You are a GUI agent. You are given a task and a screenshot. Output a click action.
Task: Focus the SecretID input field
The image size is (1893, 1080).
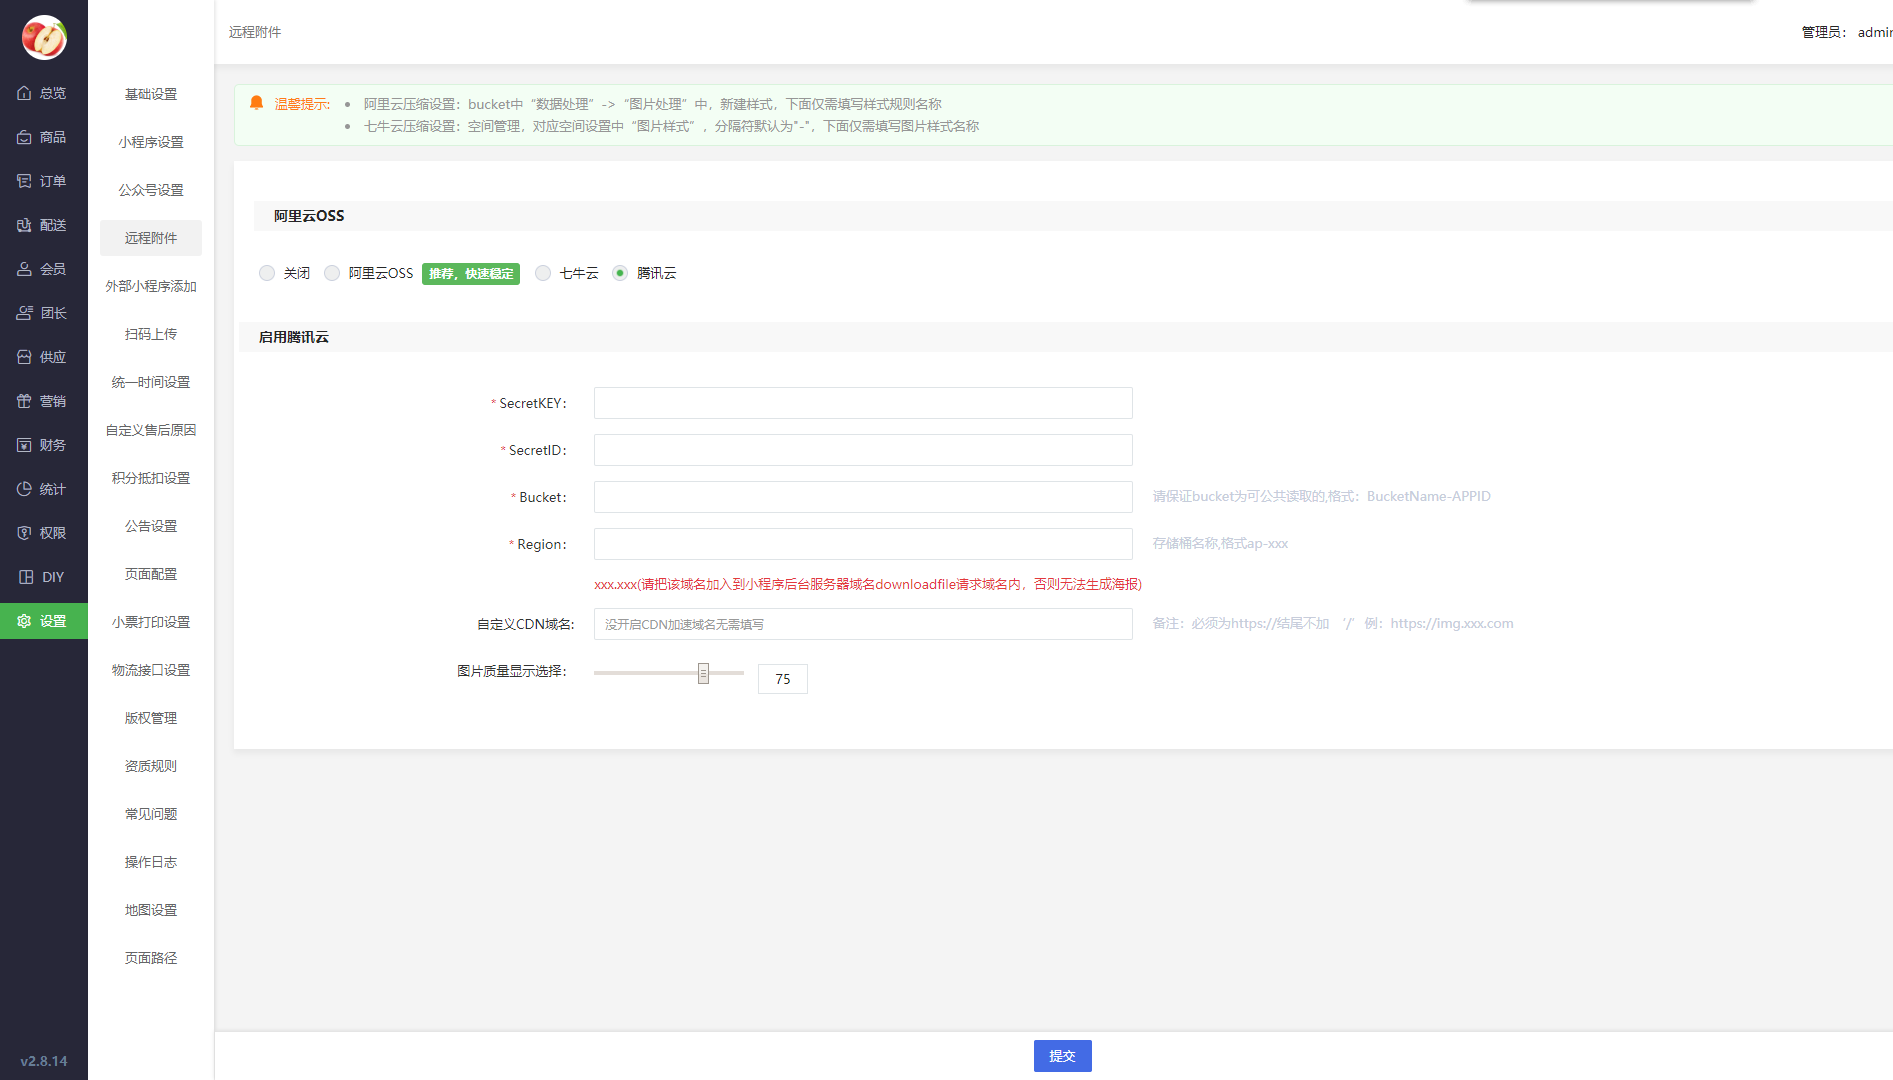pos(863,450)
